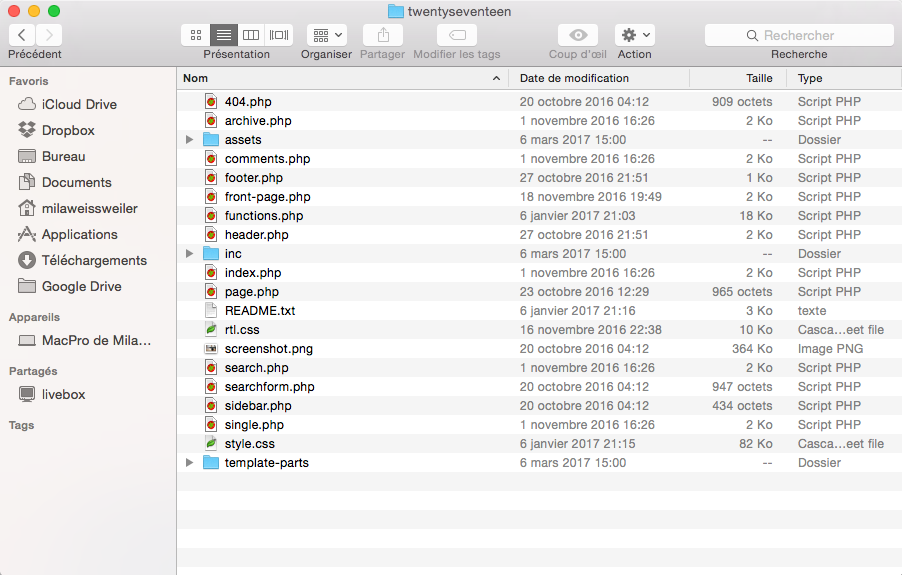Select the style.css stylesheet icon
902x575 pixels.
coord(211,443)
